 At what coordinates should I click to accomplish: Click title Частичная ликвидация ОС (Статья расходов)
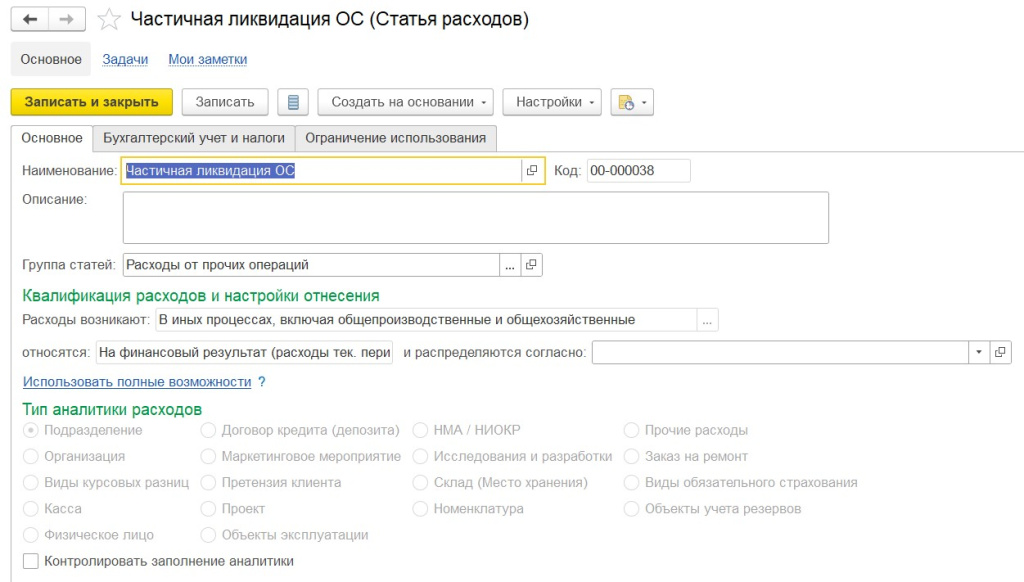point(330,19)
